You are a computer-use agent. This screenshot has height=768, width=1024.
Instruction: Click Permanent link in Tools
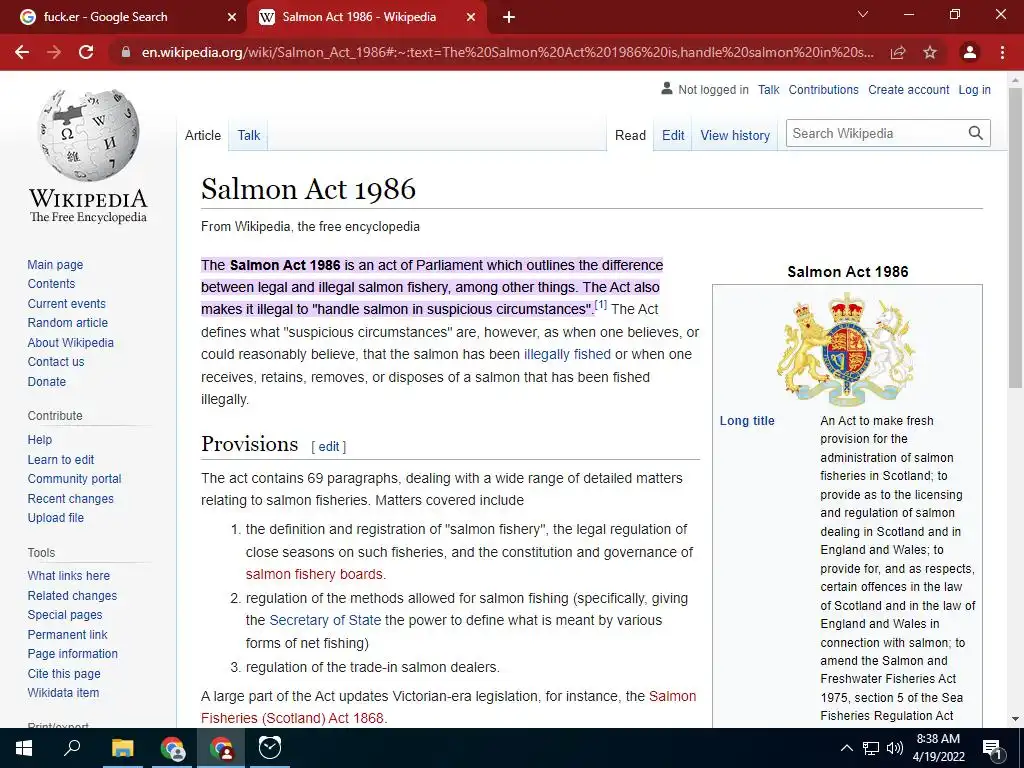pos(67,635)
